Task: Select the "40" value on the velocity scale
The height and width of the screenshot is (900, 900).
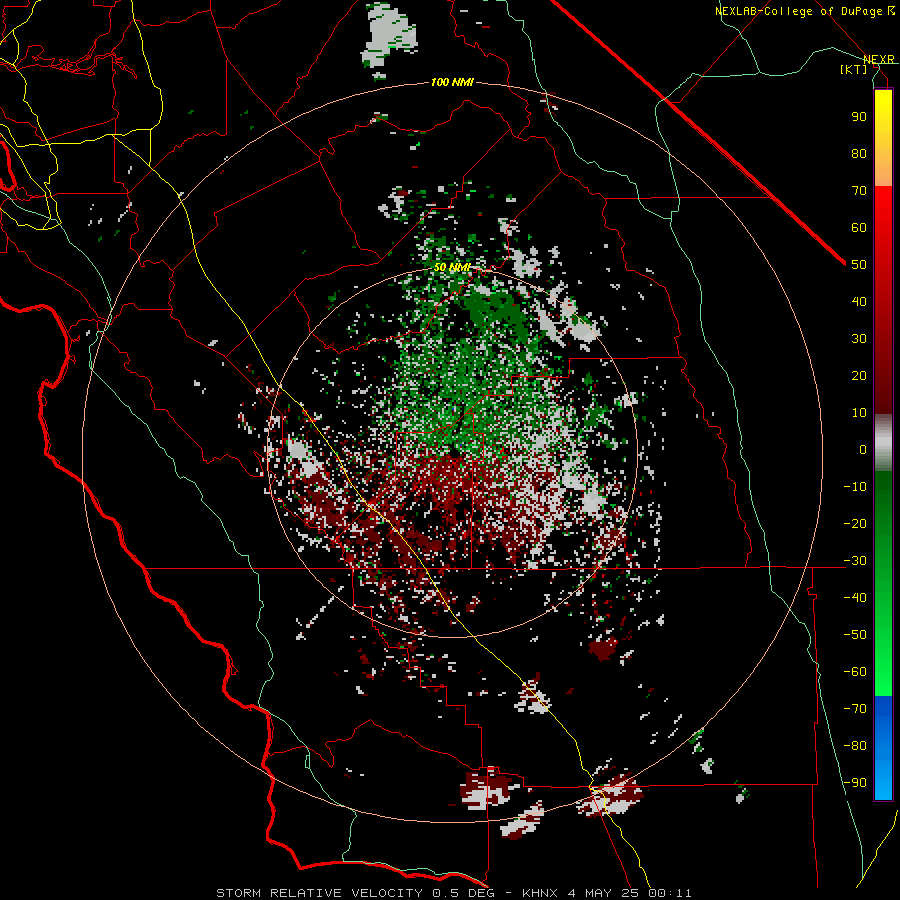Action: (x=859, y=301)
